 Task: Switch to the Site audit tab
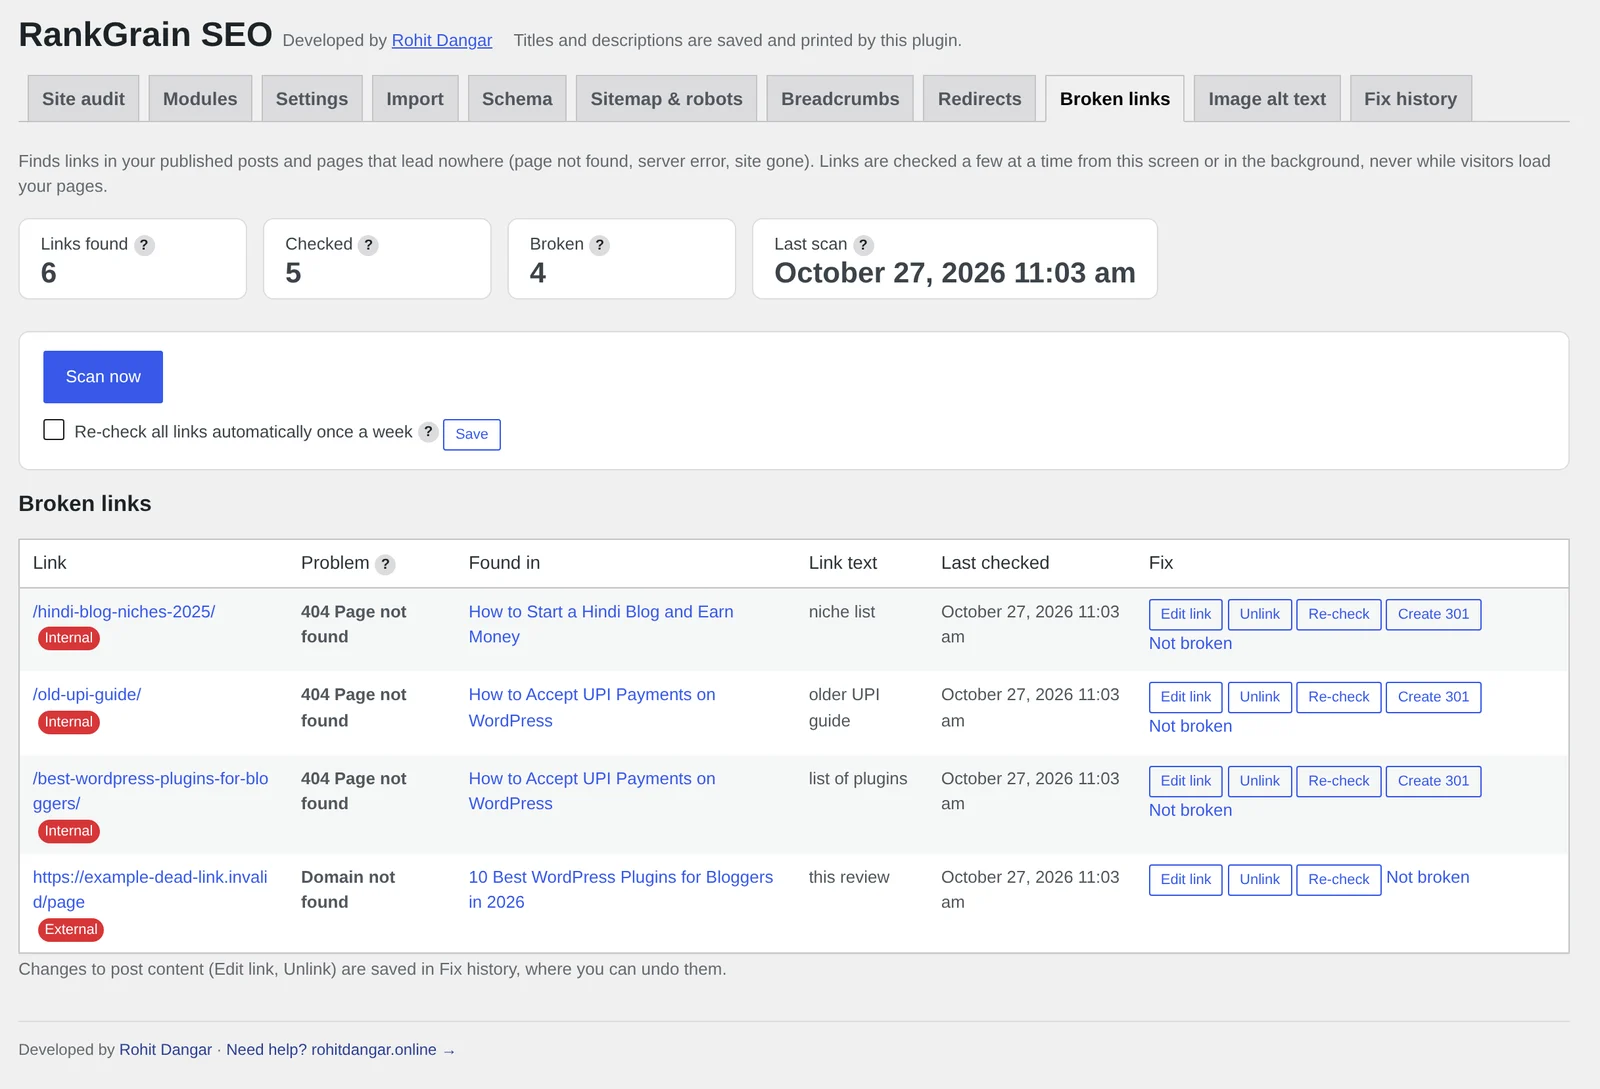83,99
